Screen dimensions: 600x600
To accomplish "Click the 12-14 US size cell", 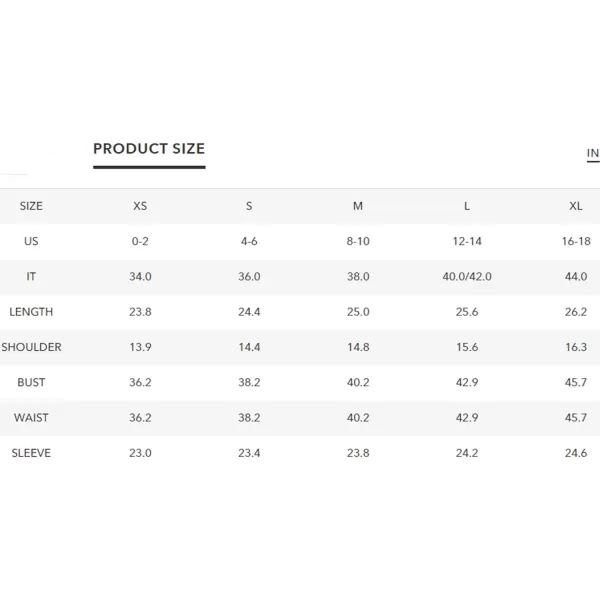I will 467,241.
